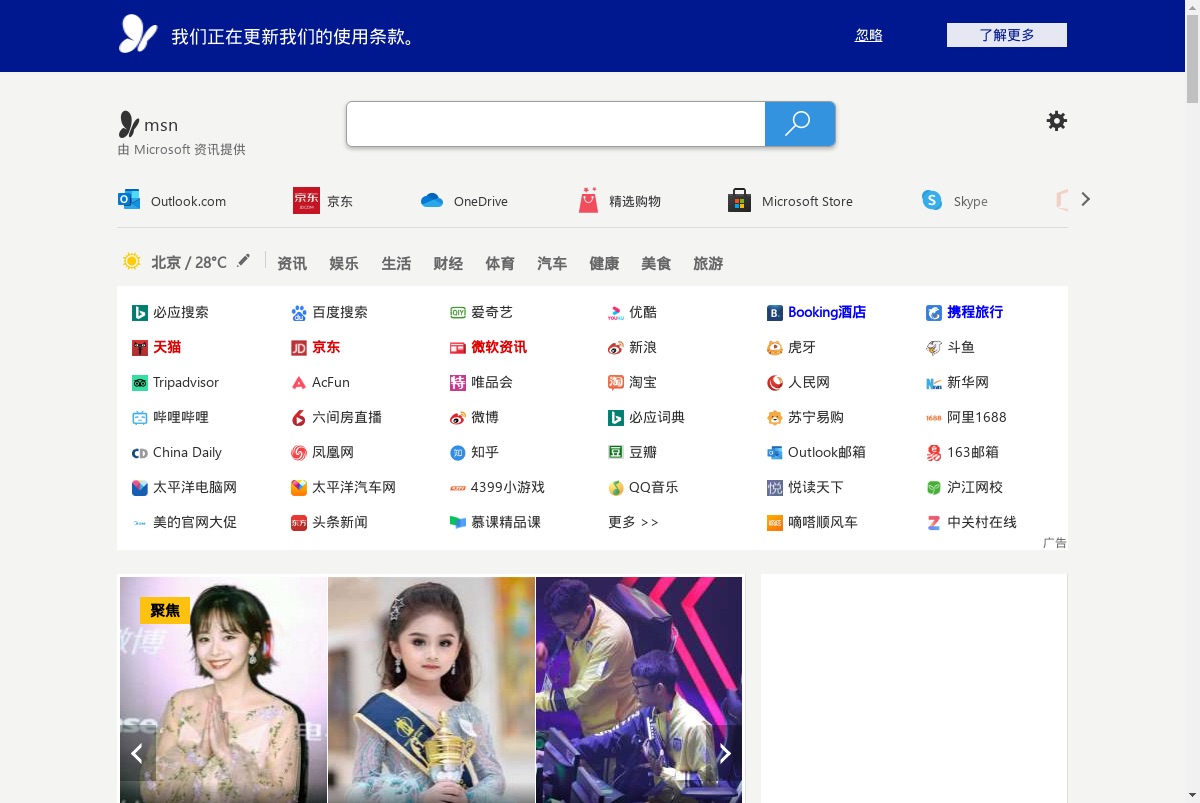Image resolution: width=1200 pixels, height=803 pixels.
Task: Open the esports players photo
Action: pos(639,690)
